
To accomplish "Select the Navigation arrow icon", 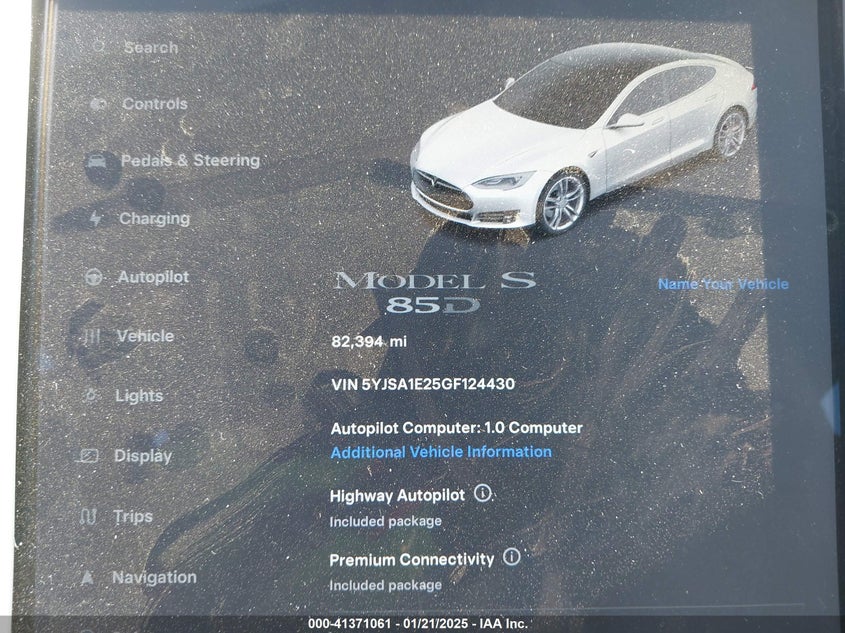I will [88, 578].
